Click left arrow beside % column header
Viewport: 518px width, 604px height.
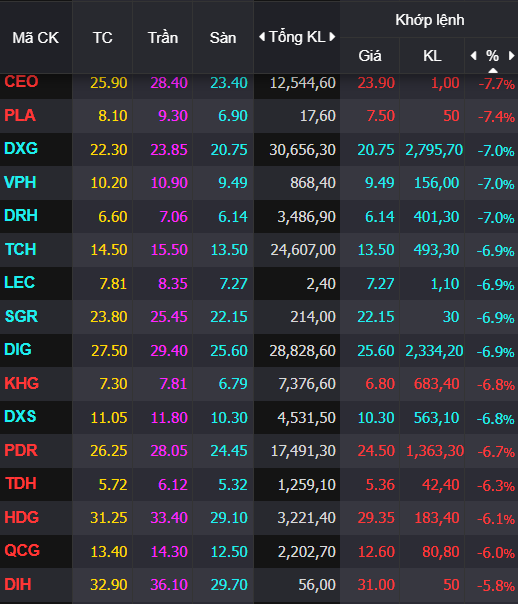(474, 56)
